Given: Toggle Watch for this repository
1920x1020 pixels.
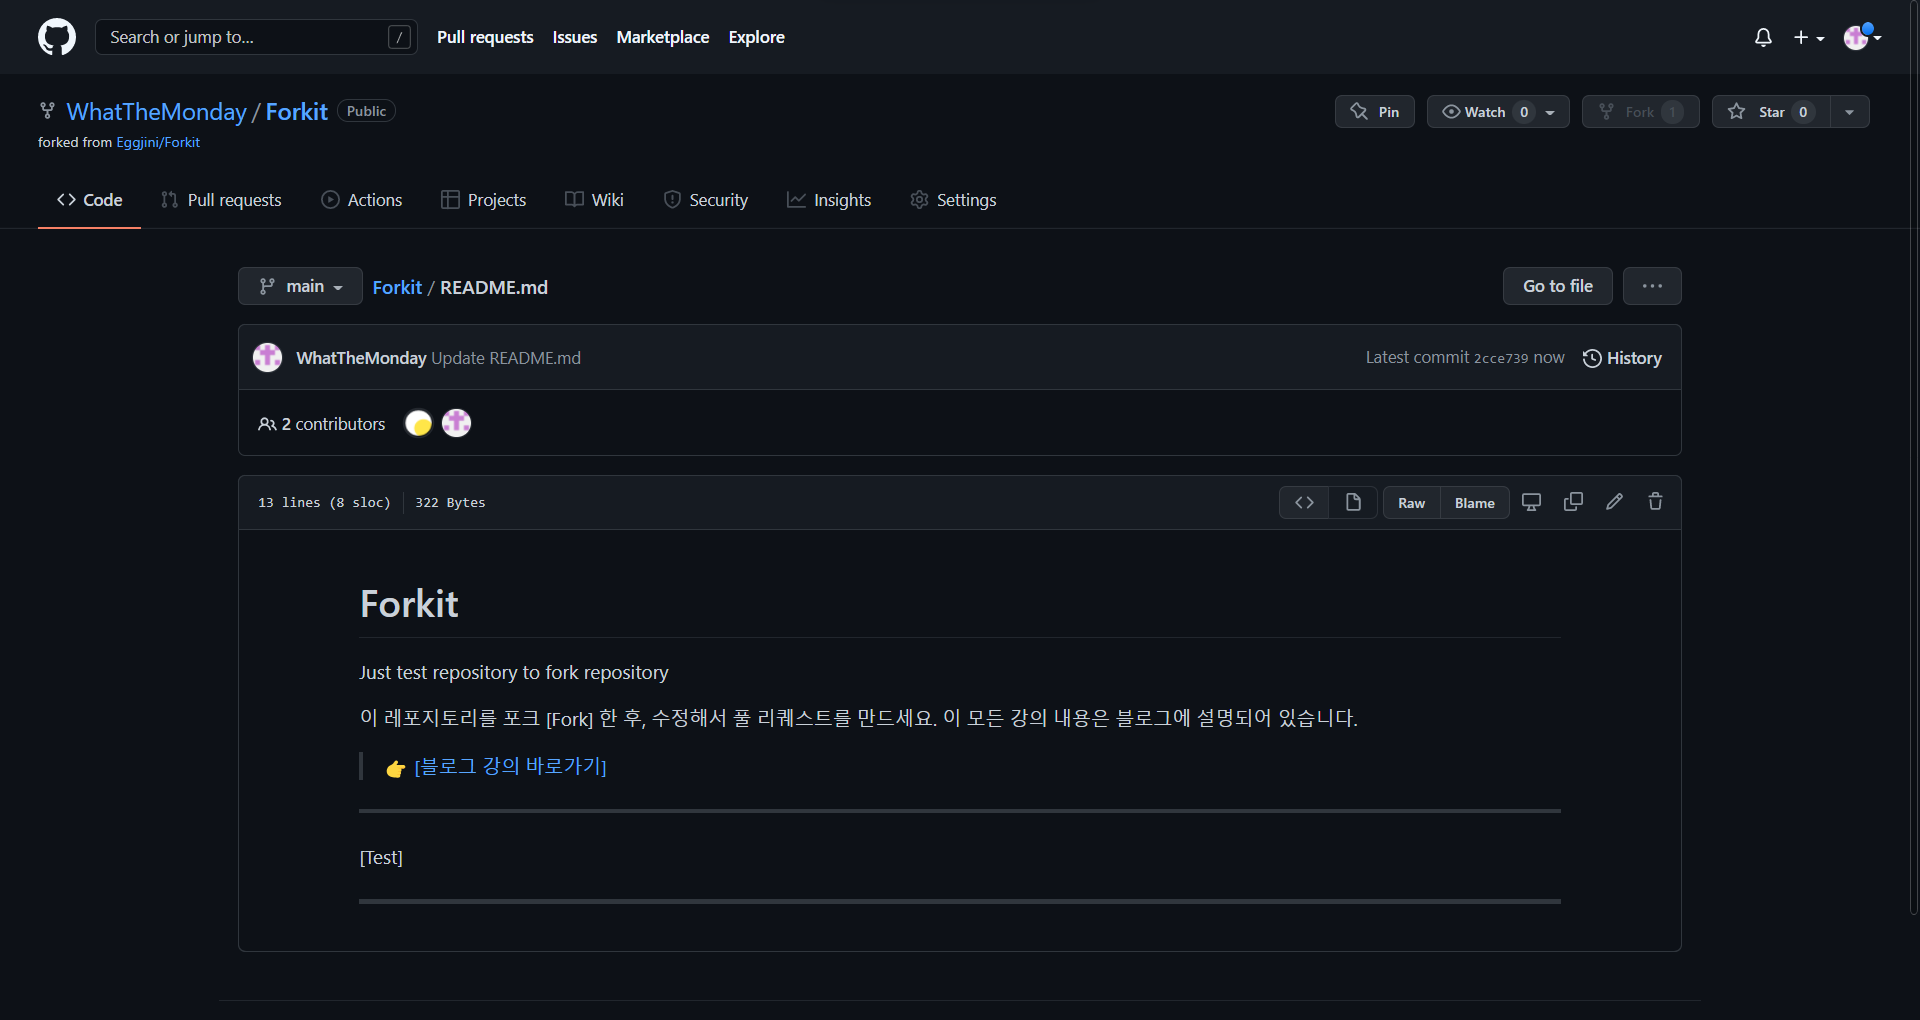Looking at the screenshot, I should tap(1485, 112).
